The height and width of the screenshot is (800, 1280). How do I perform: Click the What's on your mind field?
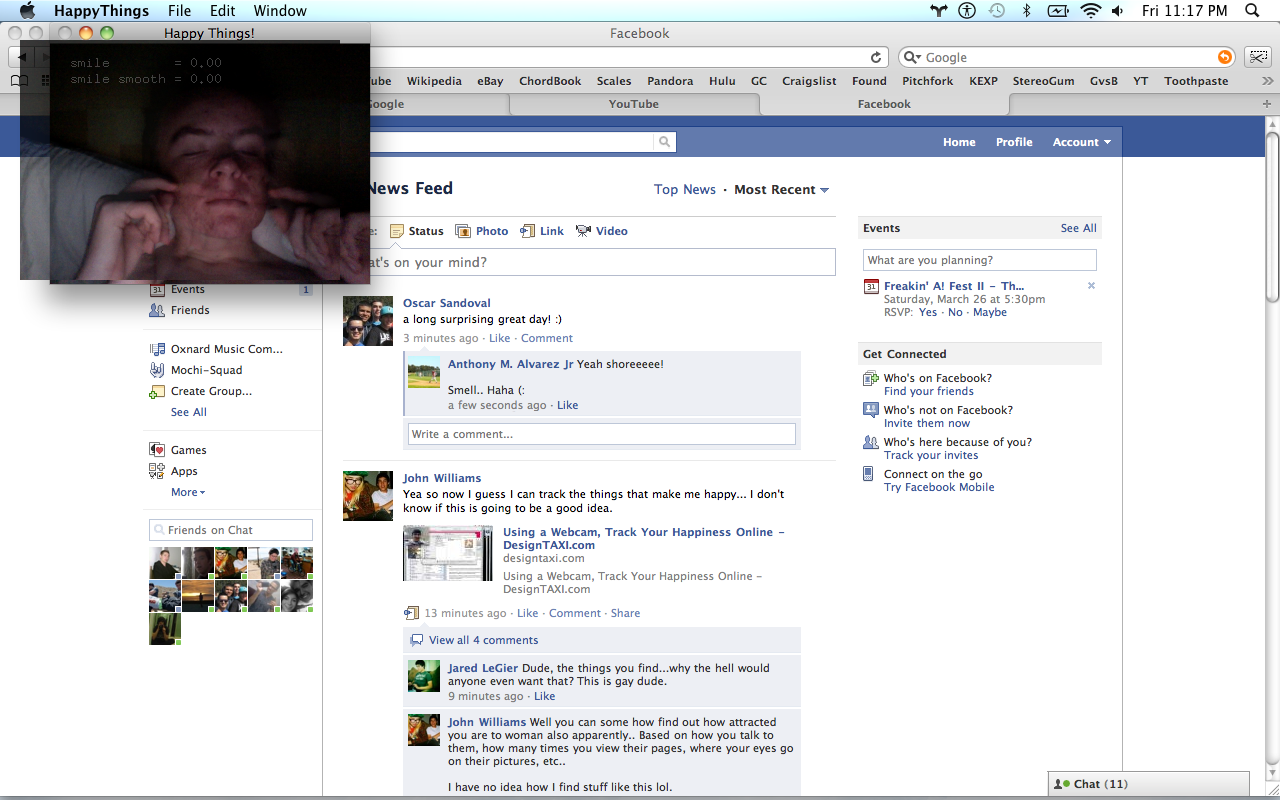tap(600, 262)
